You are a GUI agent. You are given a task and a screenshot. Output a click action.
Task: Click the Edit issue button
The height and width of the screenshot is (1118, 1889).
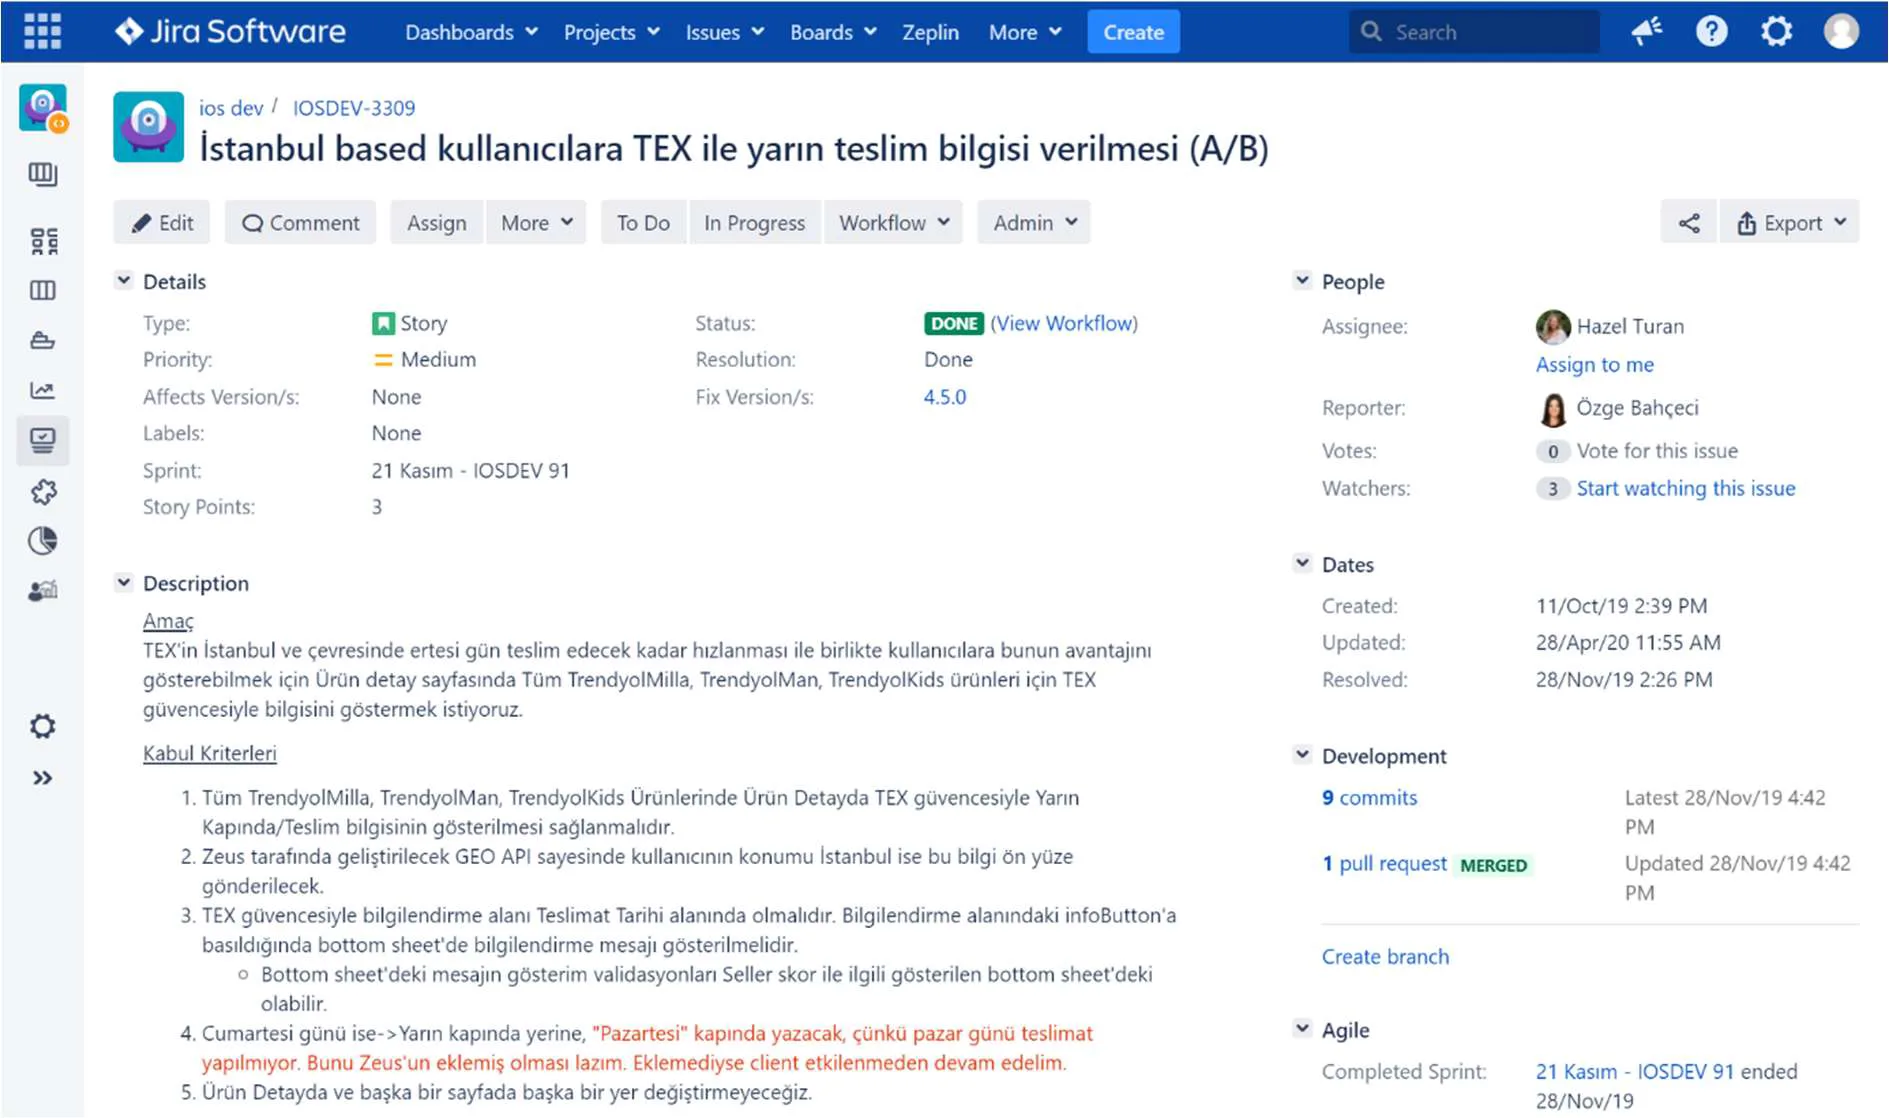(162, 223)
